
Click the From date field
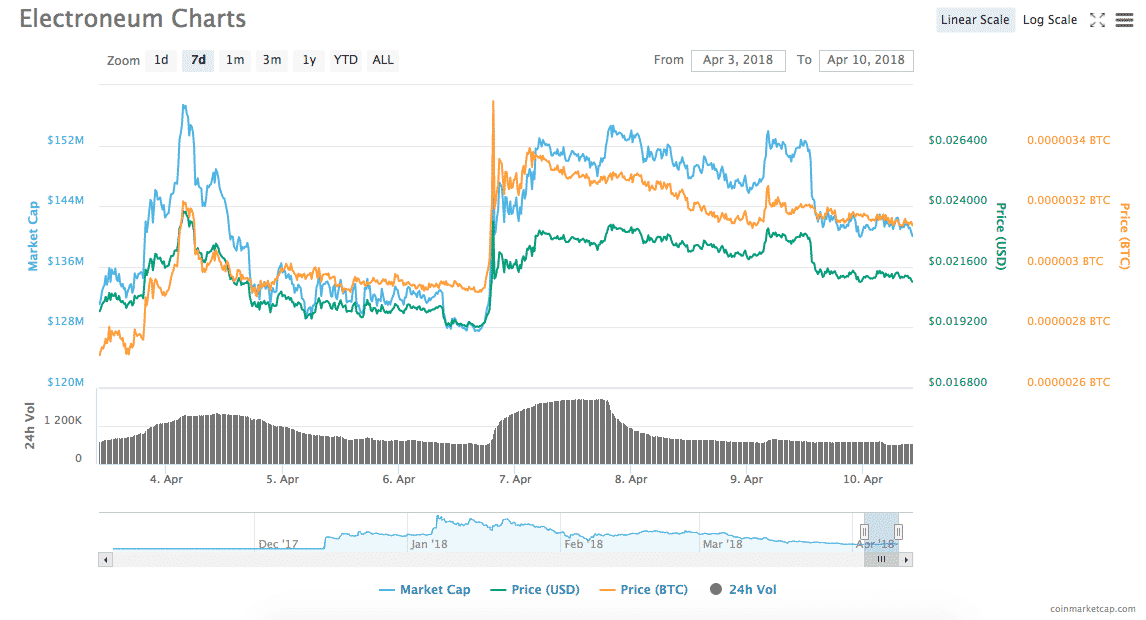(x=738, y=60)
